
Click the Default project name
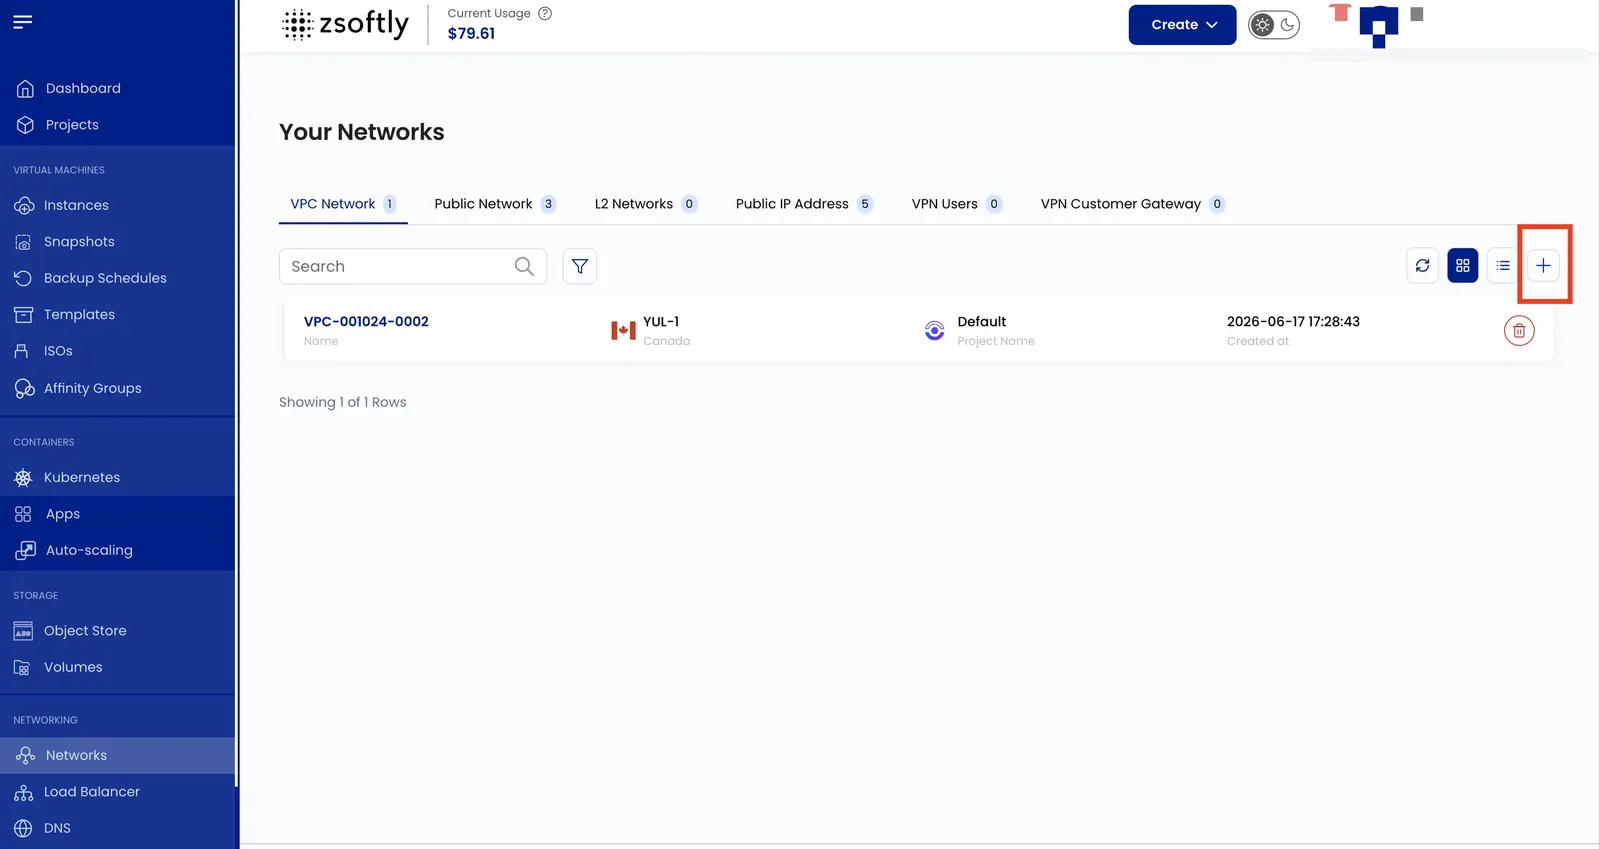click(x=982, y=321)
